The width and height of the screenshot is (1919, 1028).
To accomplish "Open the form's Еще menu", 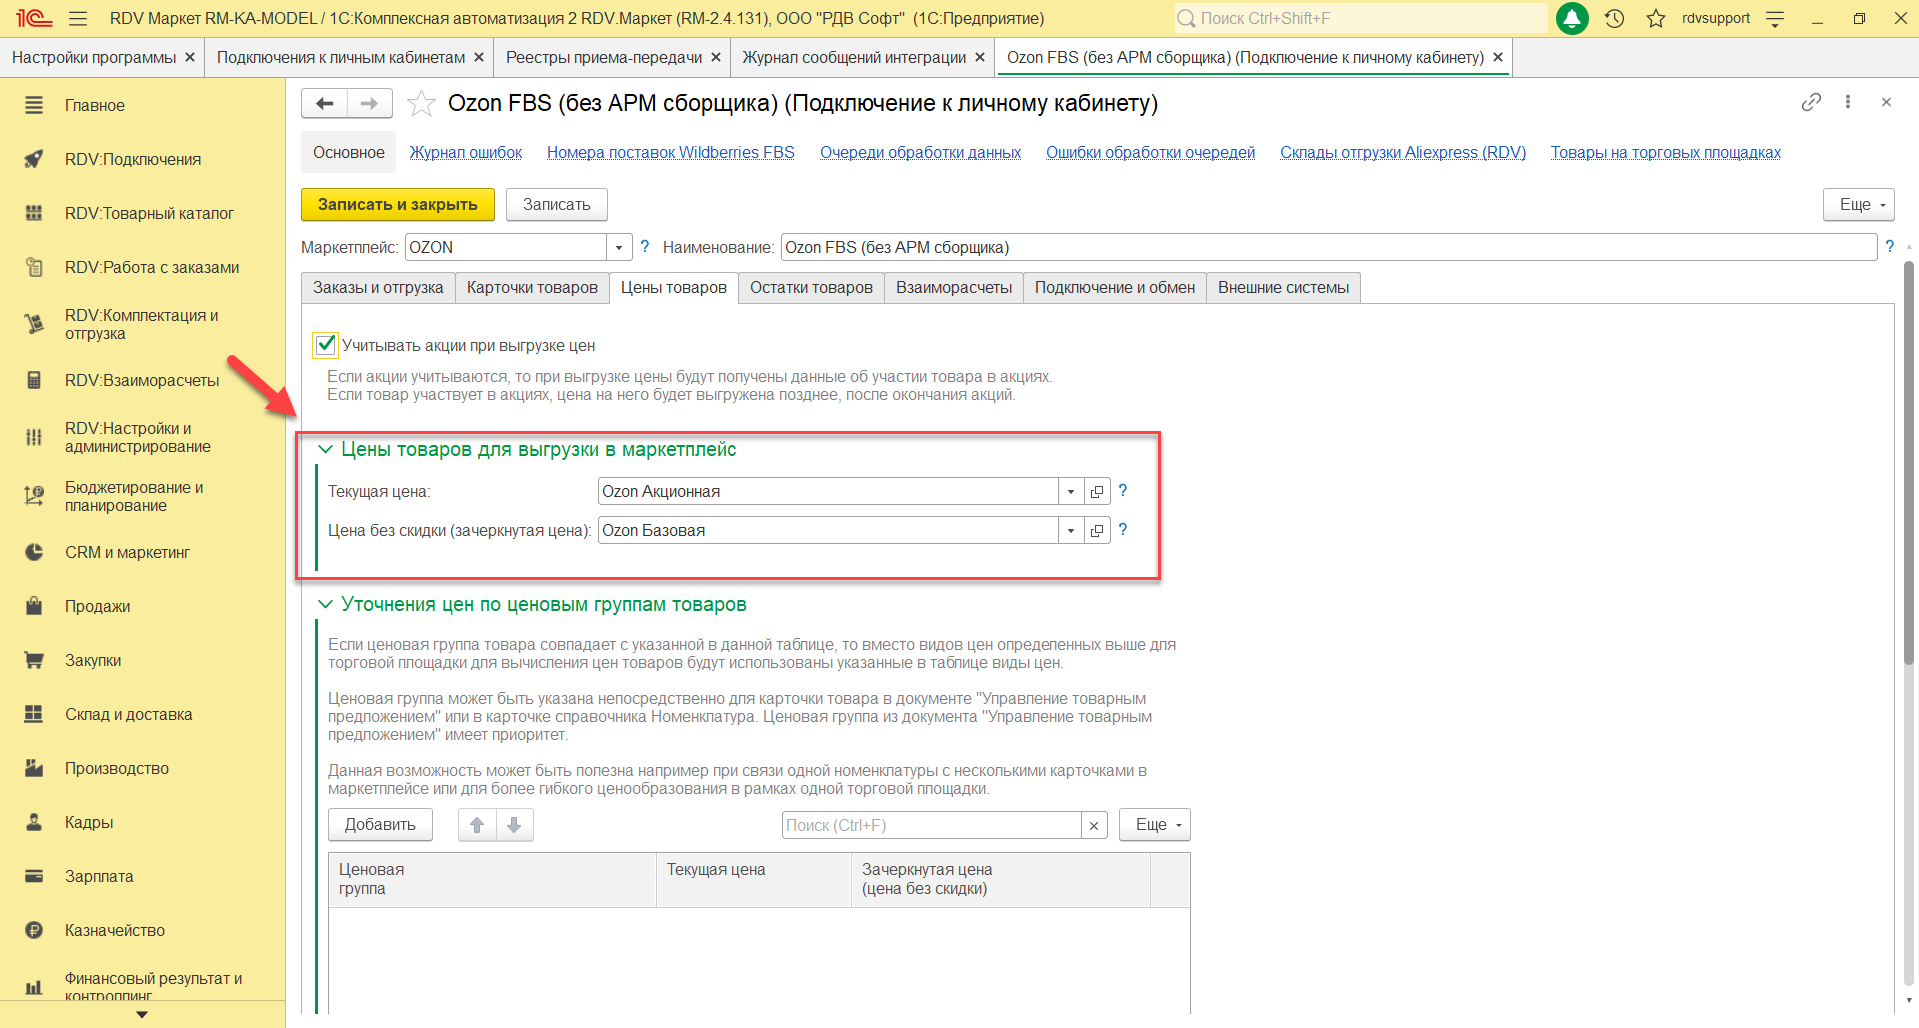I will (1859, 204).
